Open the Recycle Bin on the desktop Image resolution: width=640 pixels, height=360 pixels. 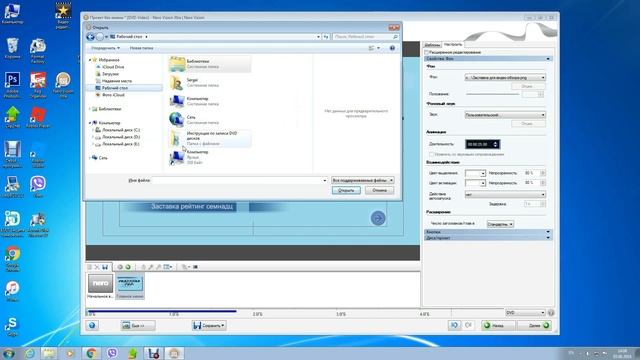tap(12, 48)
